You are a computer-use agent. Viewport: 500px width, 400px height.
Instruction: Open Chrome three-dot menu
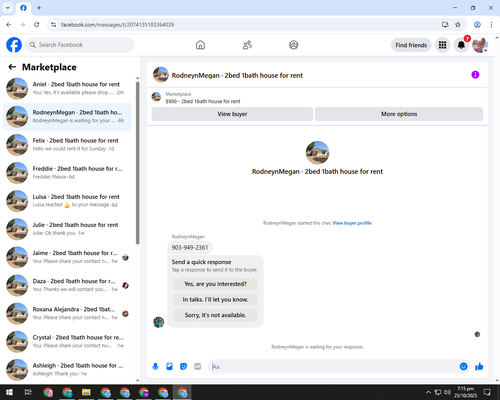tap(491, 25)
